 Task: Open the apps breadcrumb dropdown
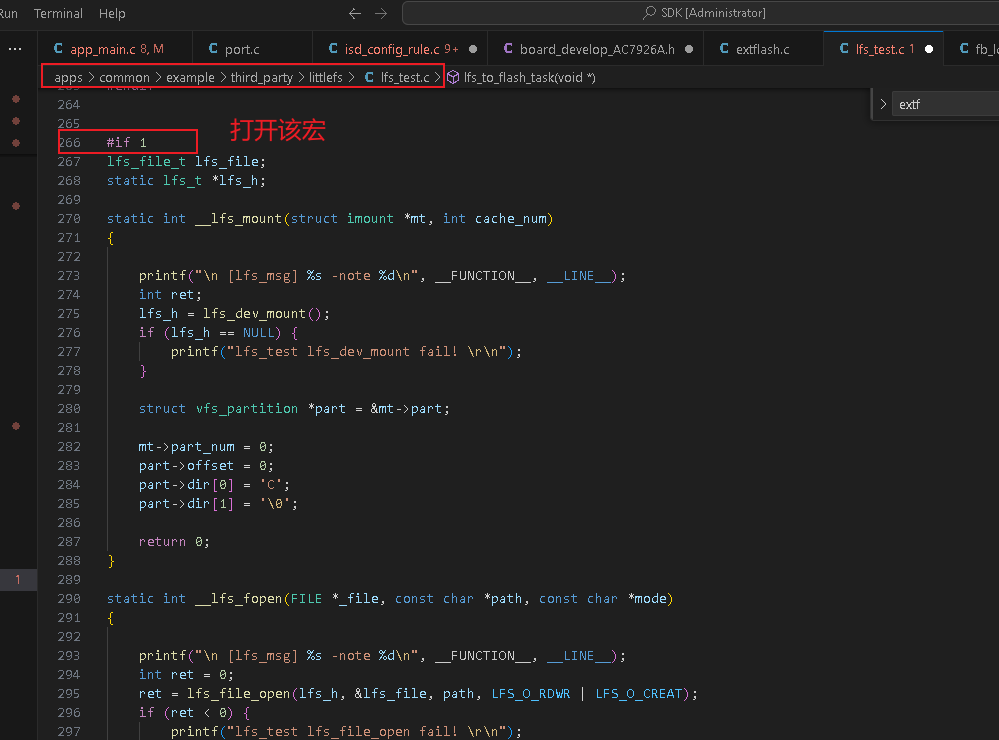(68, 77)
